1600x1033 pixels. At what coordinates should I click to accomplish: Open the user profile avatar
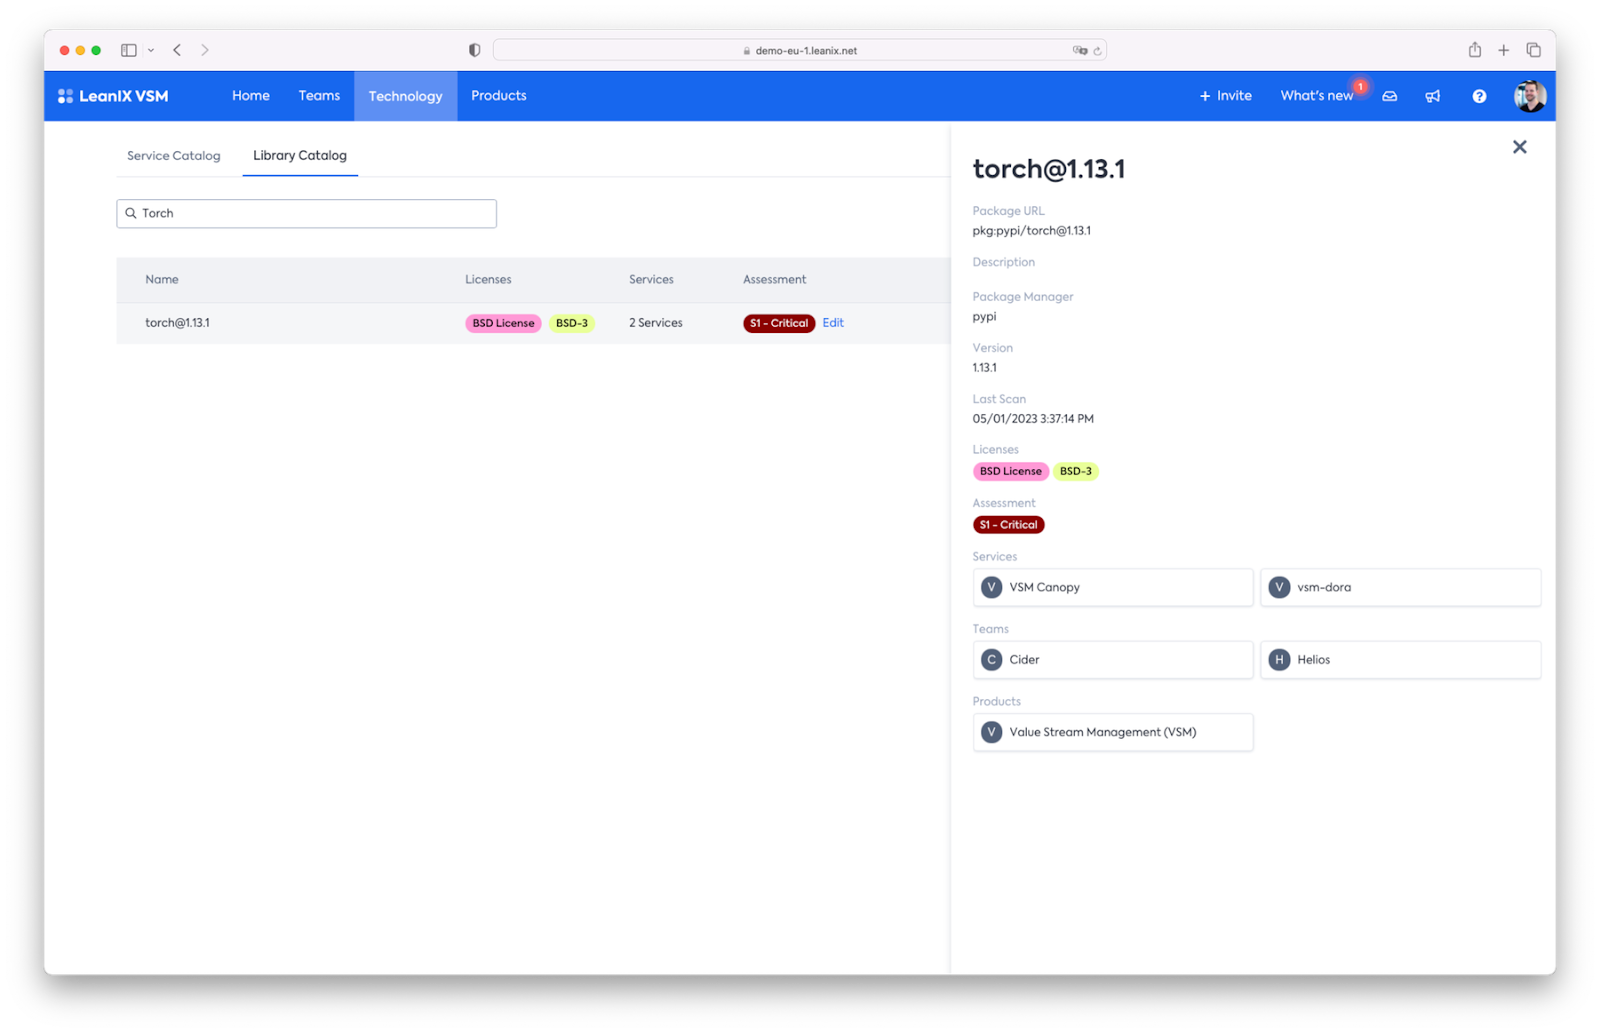1529,96
